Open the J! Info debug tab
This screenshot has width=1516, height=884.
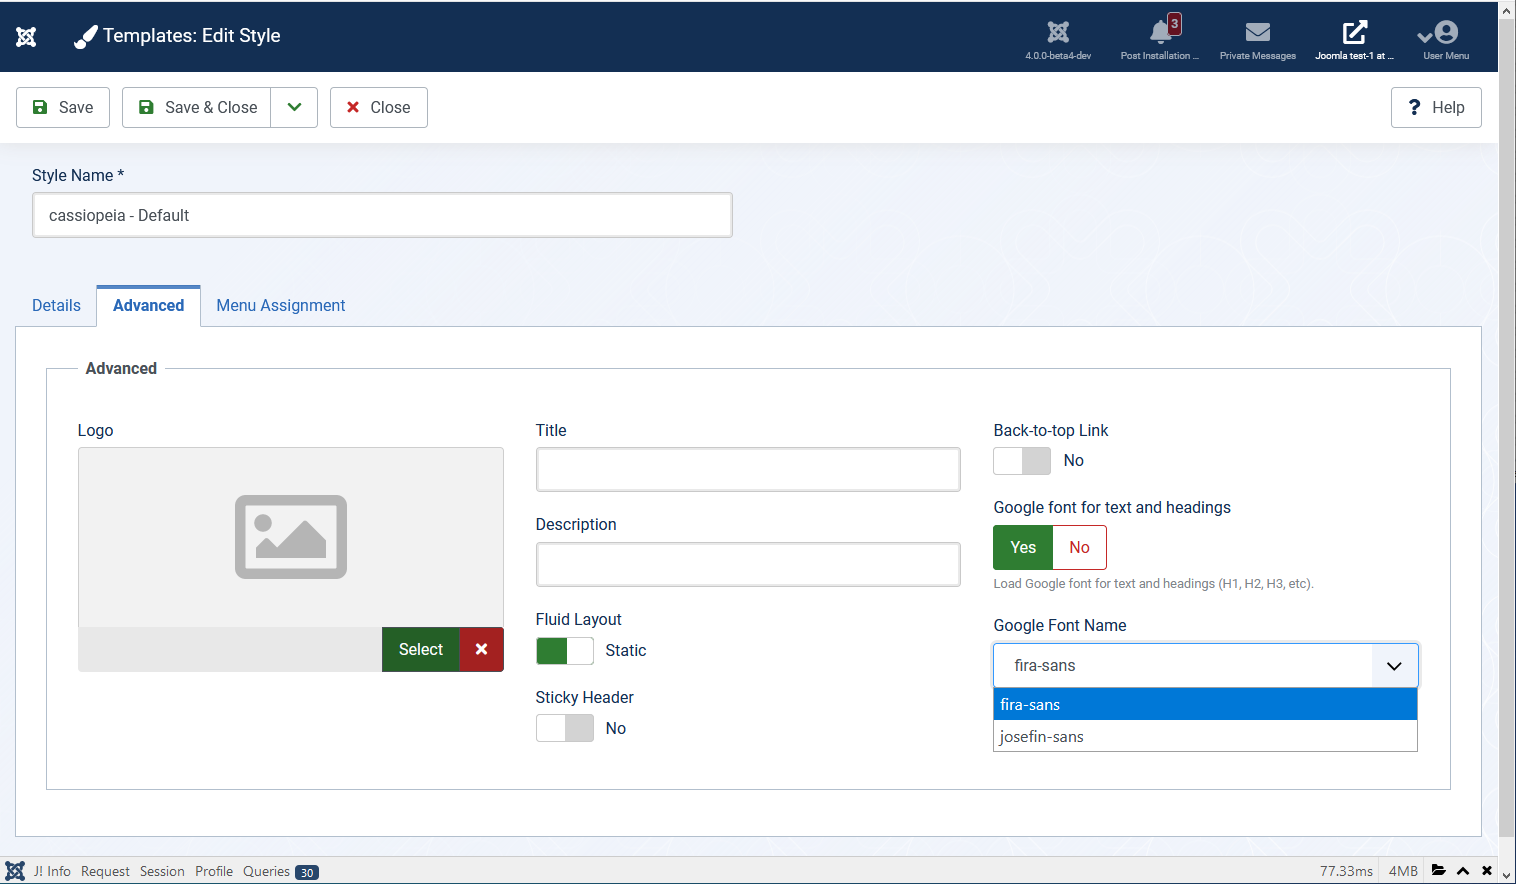click(52, 871)
